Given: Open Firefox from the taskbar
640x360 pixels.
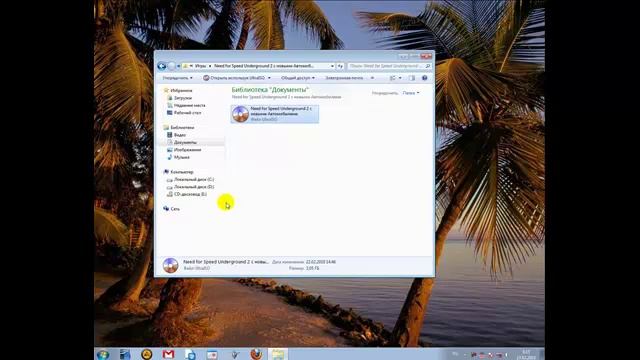Looking at the screenshot, I should pyautogui.click(x=256, y=354).
